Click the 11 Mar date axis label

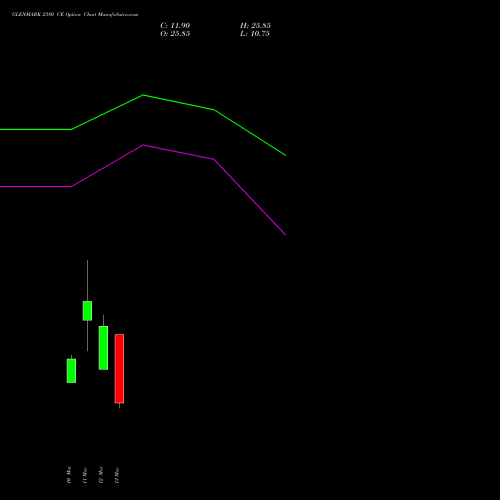85,475
